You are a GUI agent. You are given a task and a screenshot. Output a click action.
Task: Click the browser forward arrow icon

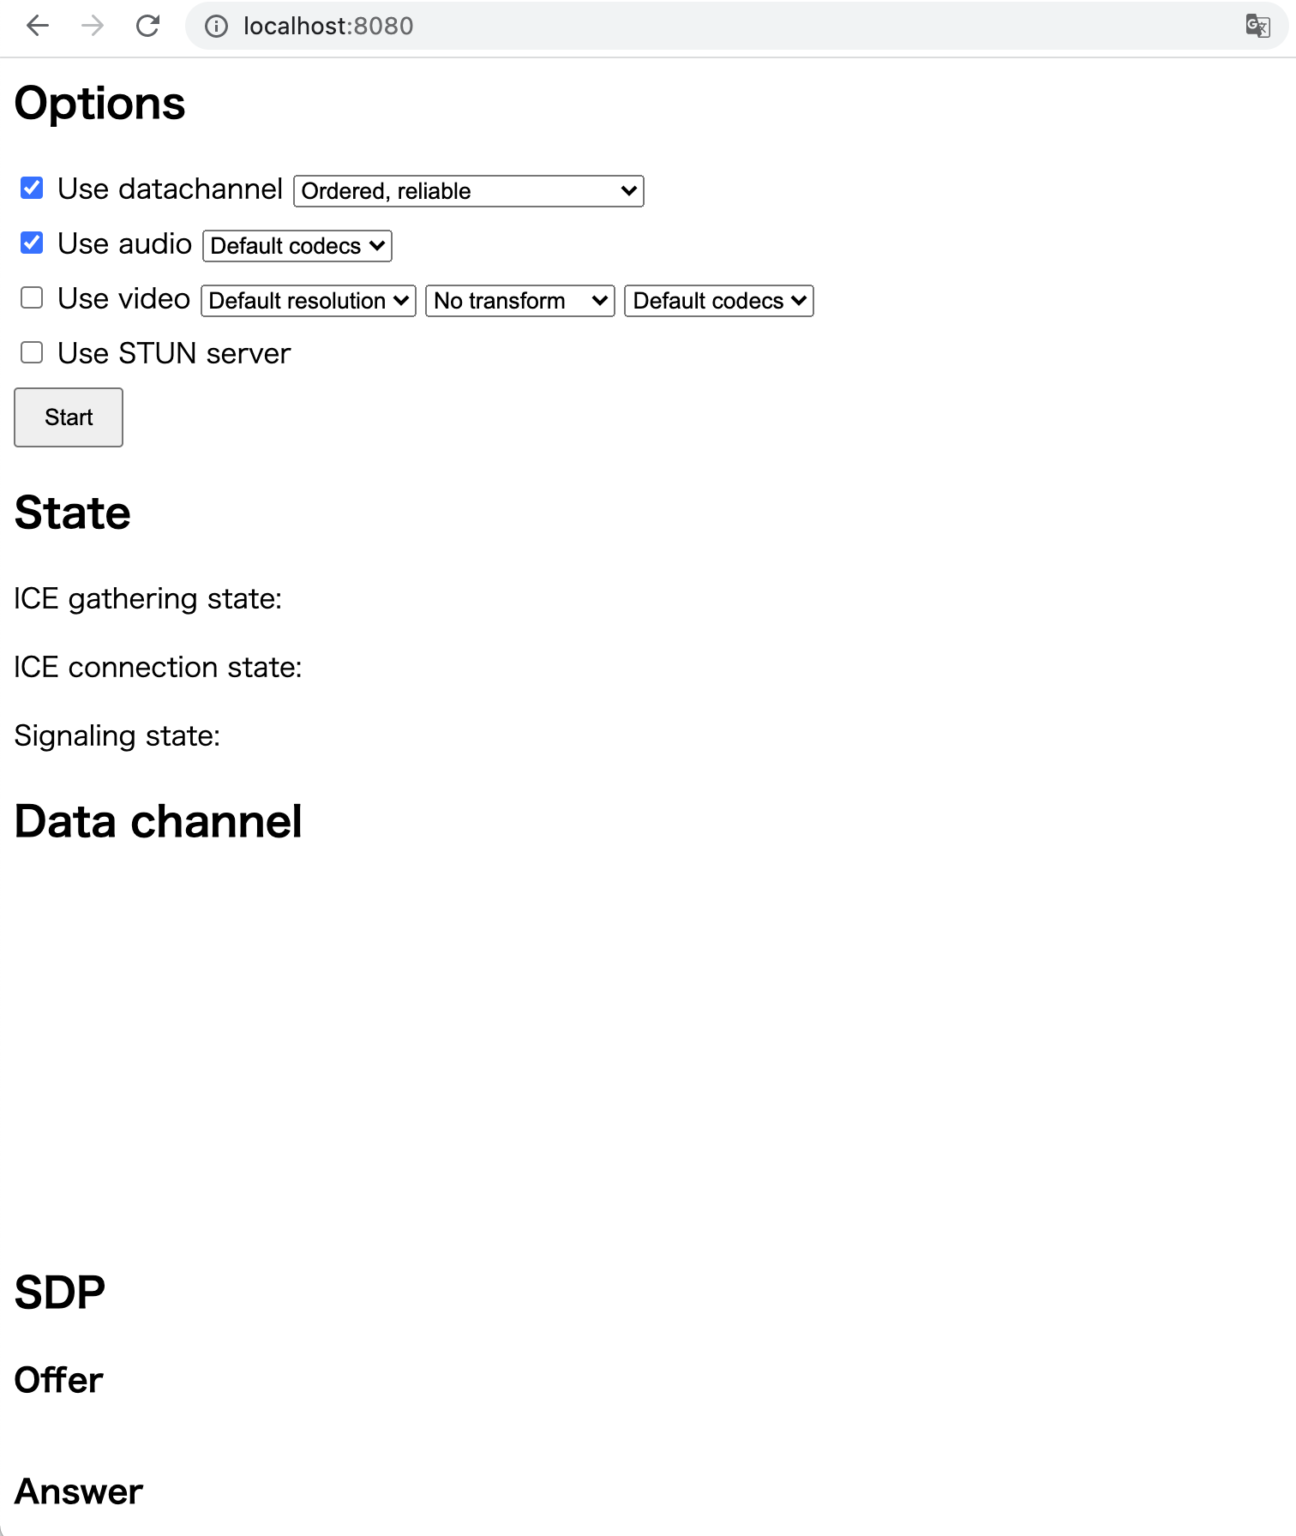coord(92,26)
